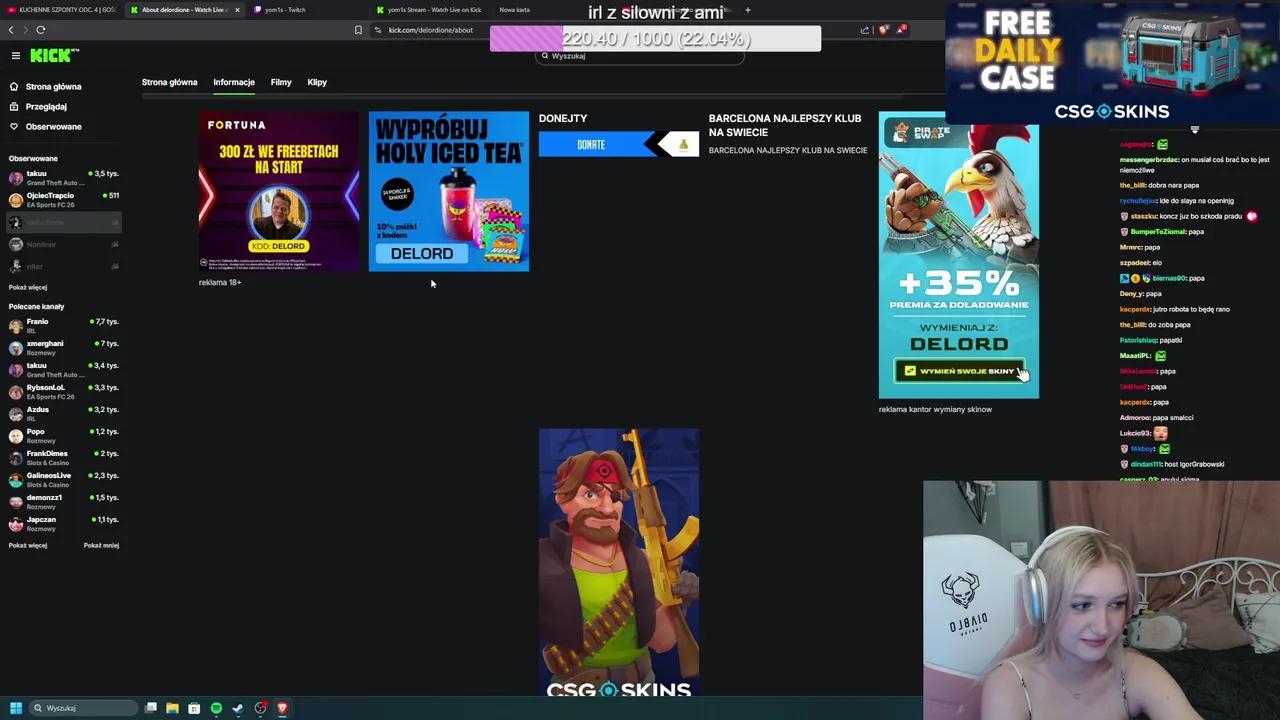Open Przeglądaj in left sidebar

pos(39,107)
